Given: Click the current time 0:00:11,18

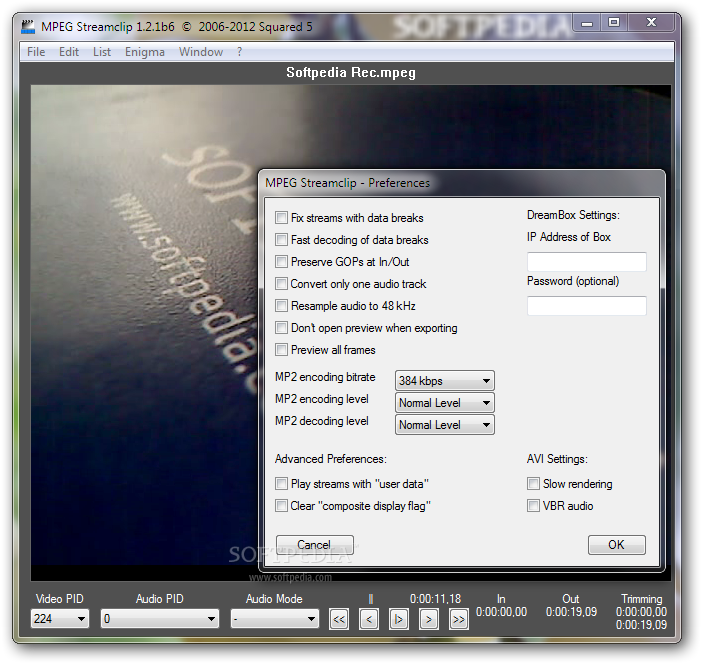Looking at the screenshot, I should (x=435, y=599).
